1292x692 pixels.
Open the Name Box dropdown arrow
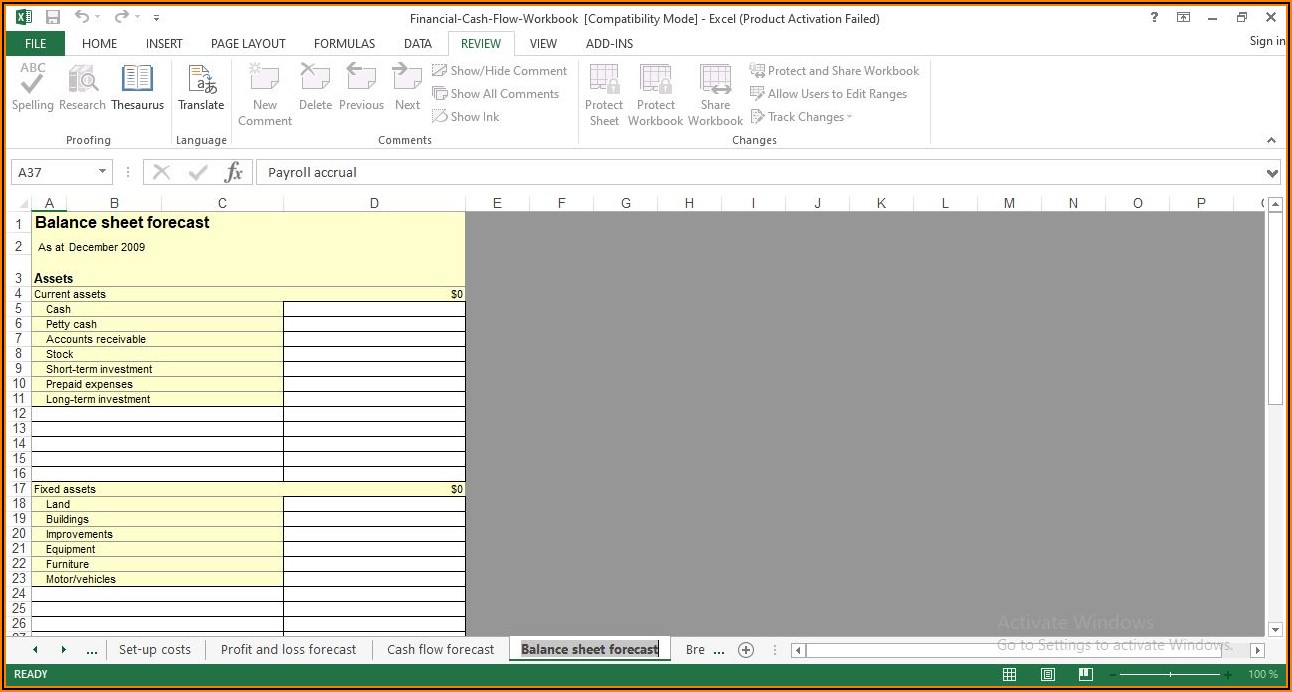click(x=102, y=172)
